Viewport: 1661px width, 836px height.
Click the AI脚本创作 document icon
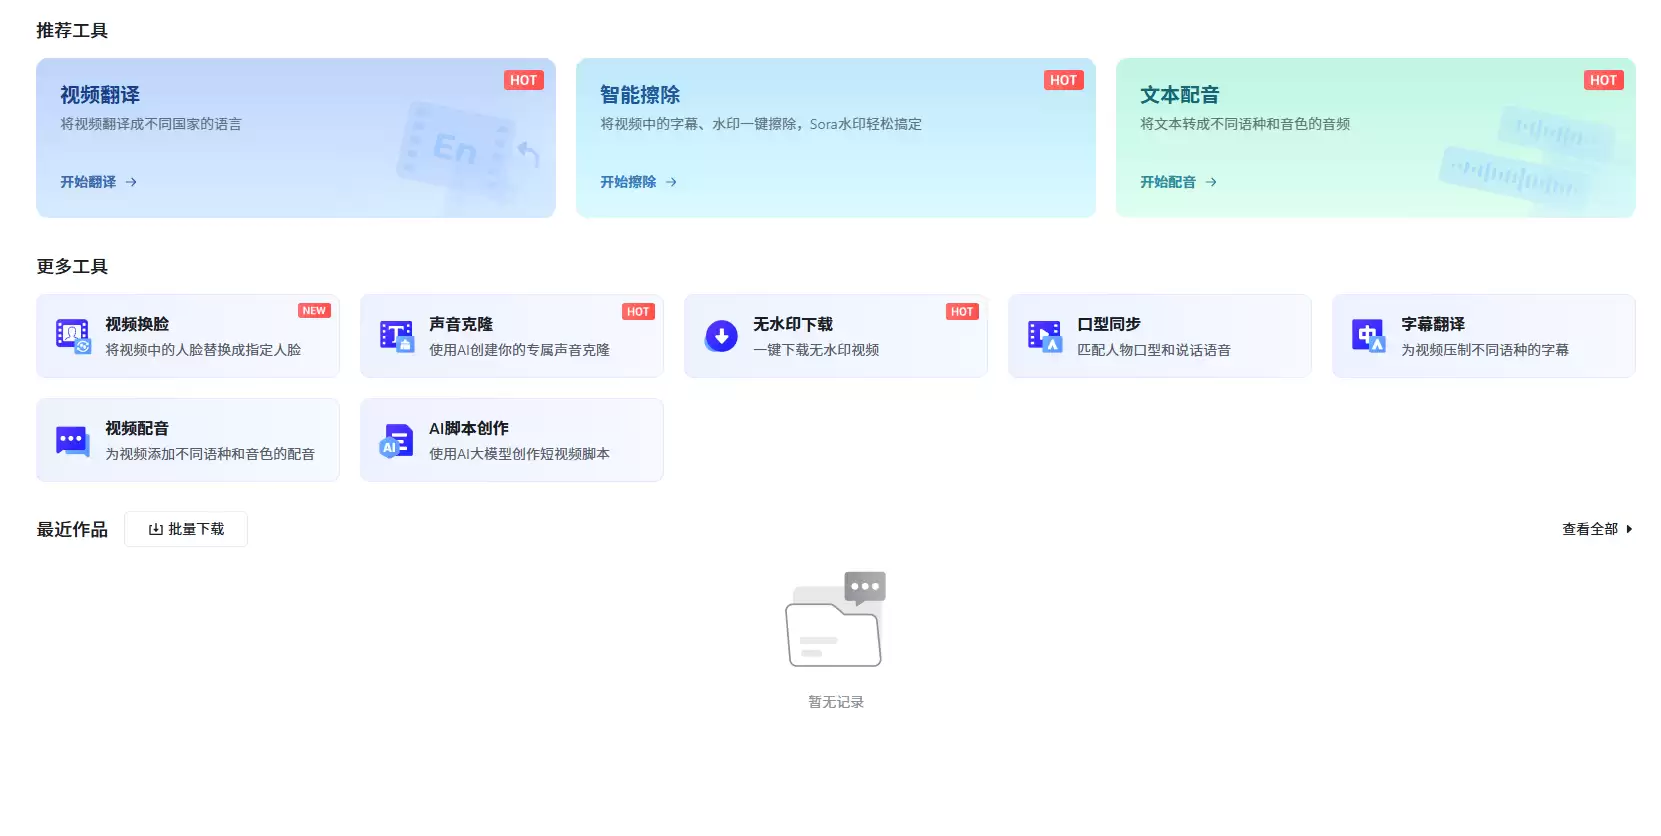397,440
